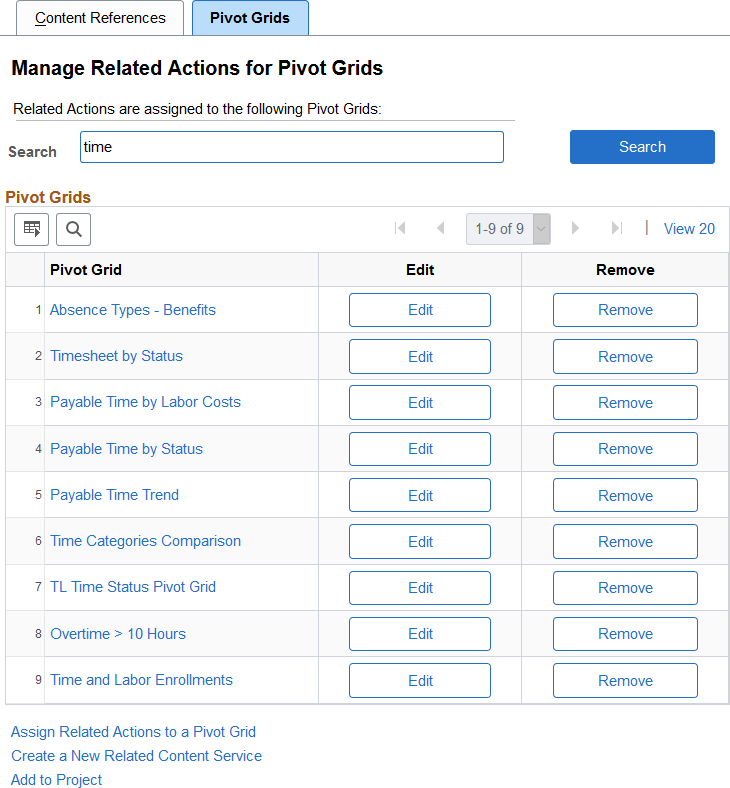Jump to last page arrow icon
730x788 pixels.
[616, 229]
